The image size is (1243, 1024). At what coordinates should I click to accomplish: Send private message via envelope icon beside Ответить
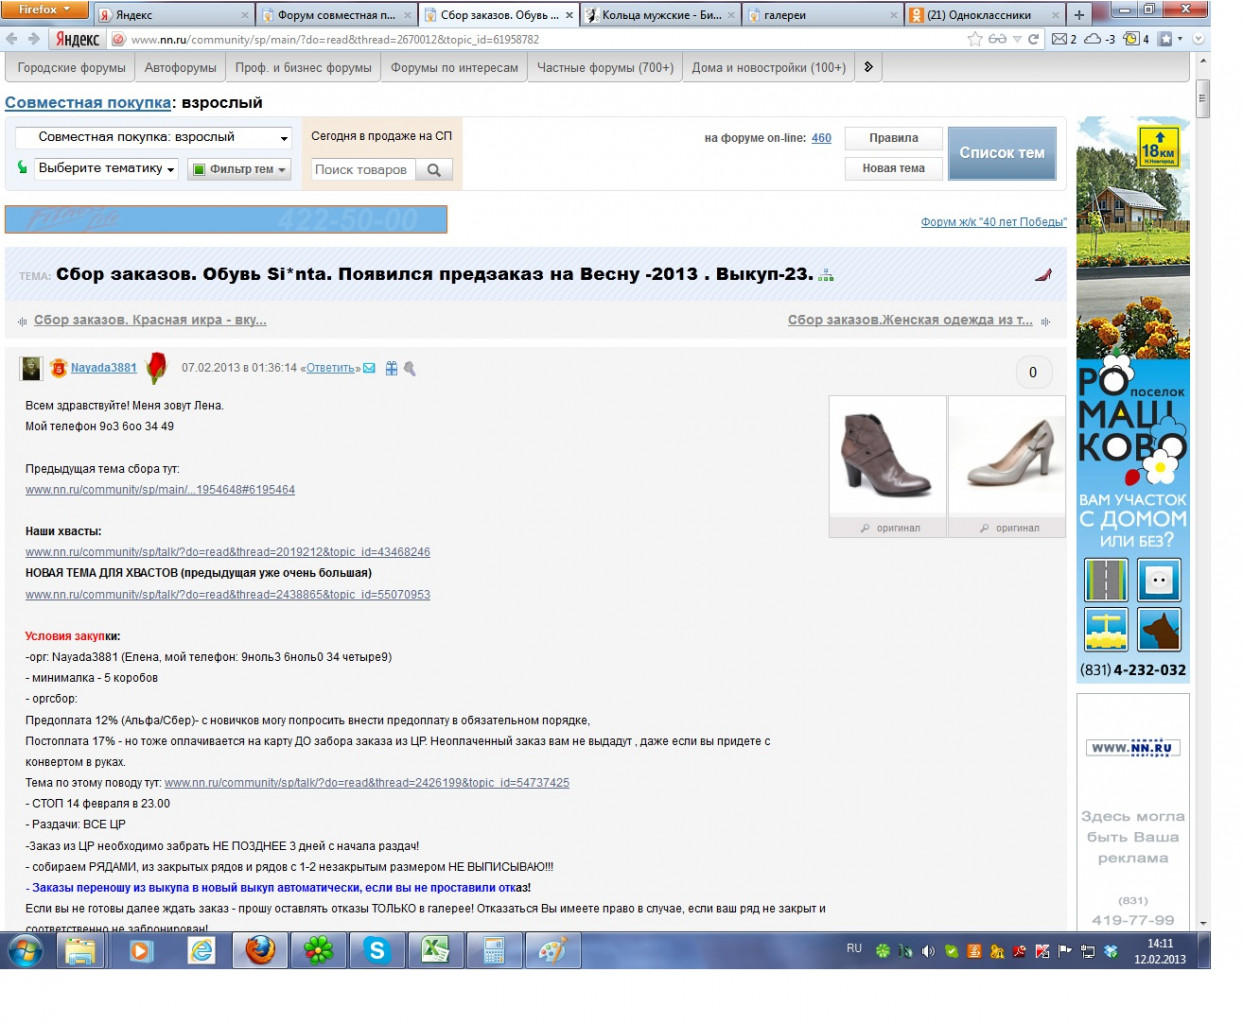tap(369, 368)
